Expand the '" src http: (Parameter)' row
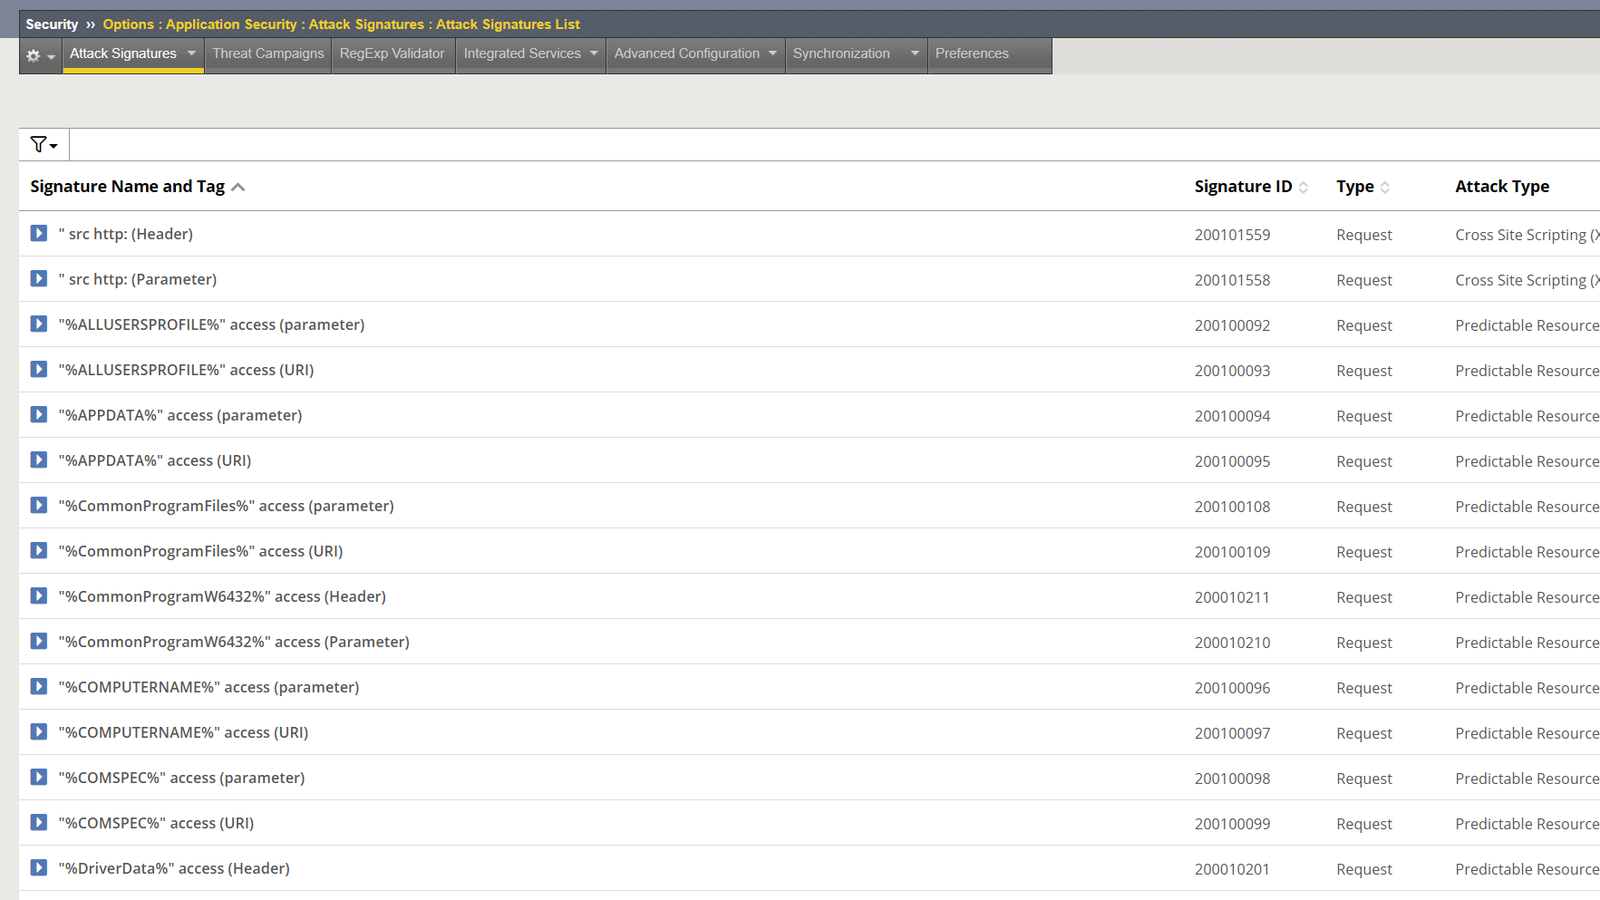 tap(39, 278)
